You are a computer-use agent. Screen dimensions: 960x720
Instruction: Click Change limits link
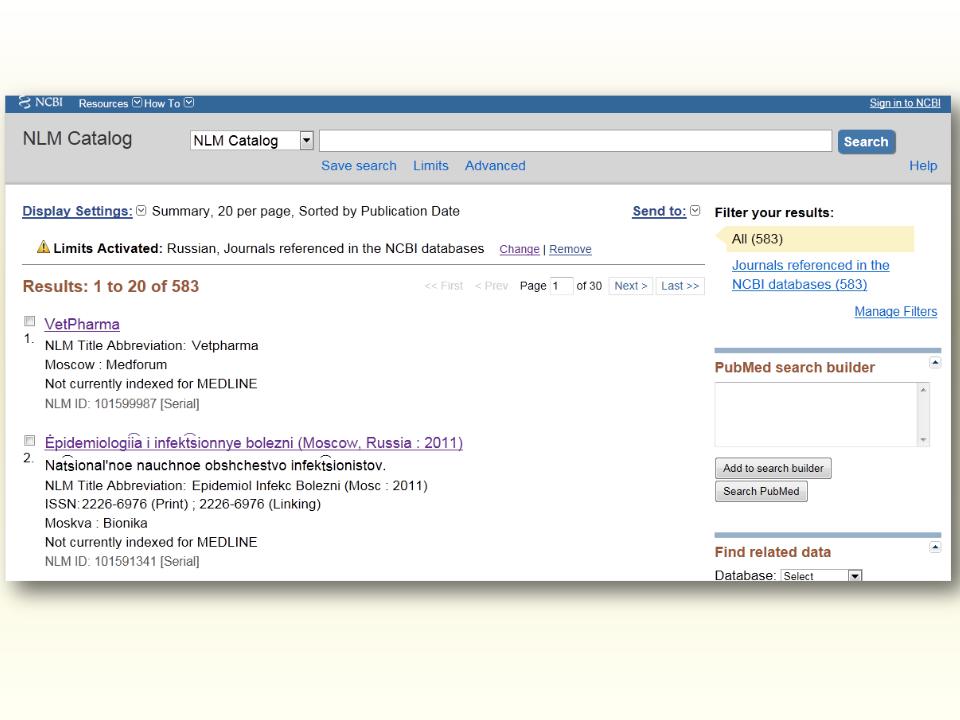[x=519, y=249]
